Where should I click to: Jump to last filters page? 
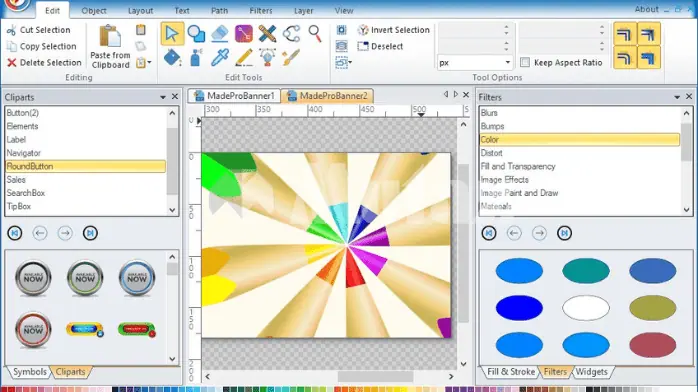tap(564, 233)
